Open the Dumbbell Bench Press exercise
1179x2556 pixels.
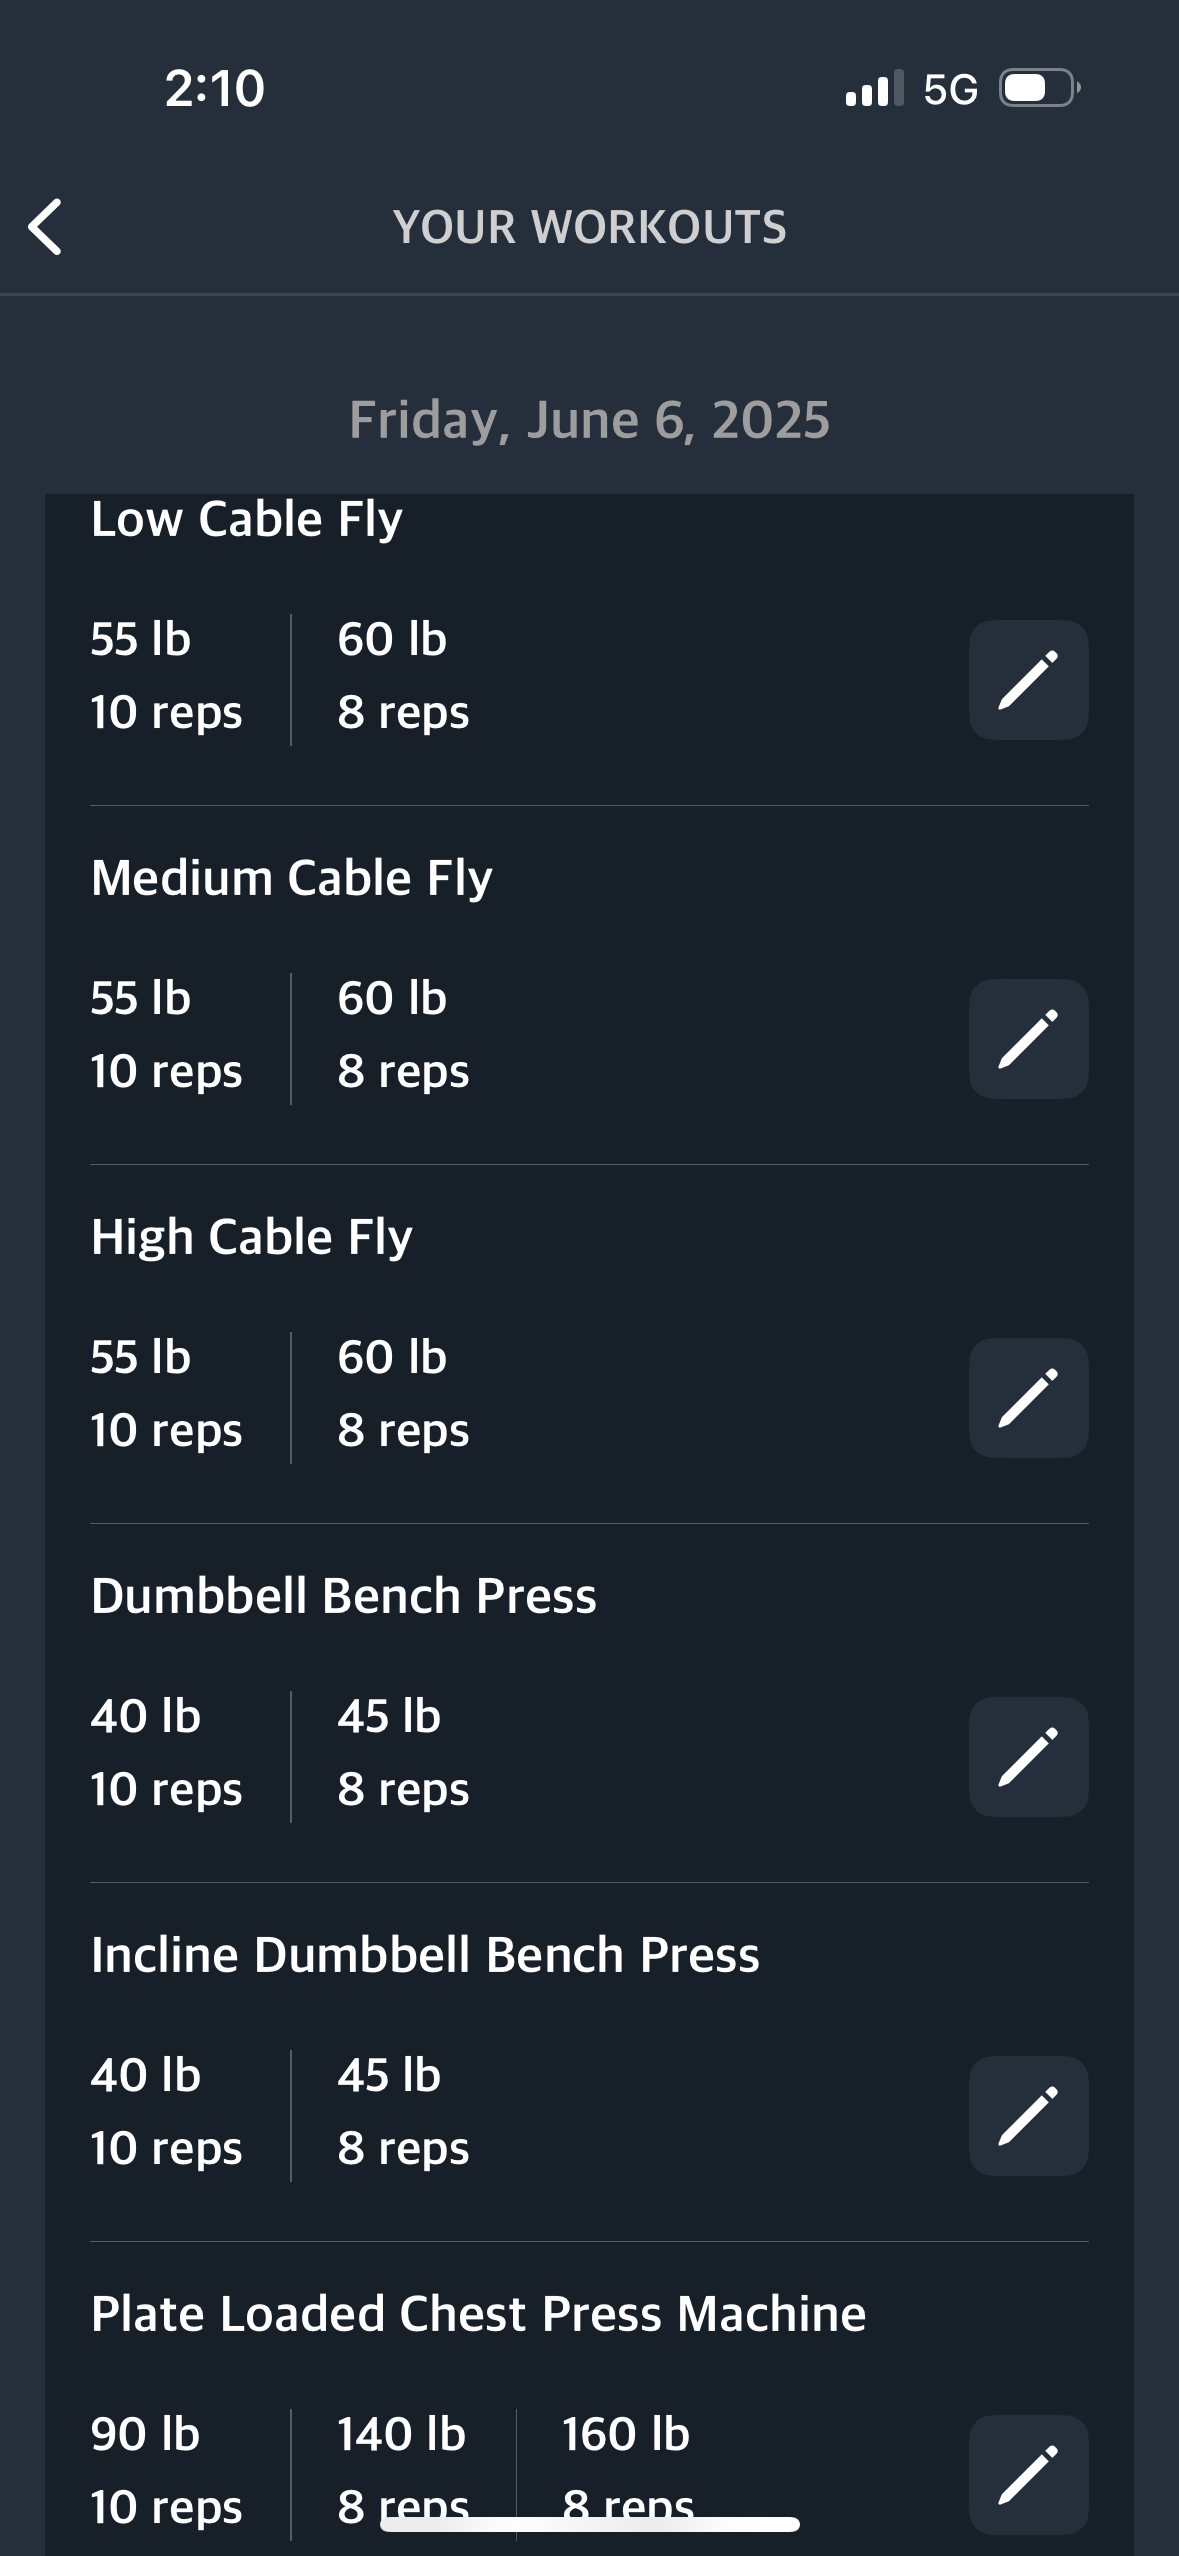pos(343,1596)
